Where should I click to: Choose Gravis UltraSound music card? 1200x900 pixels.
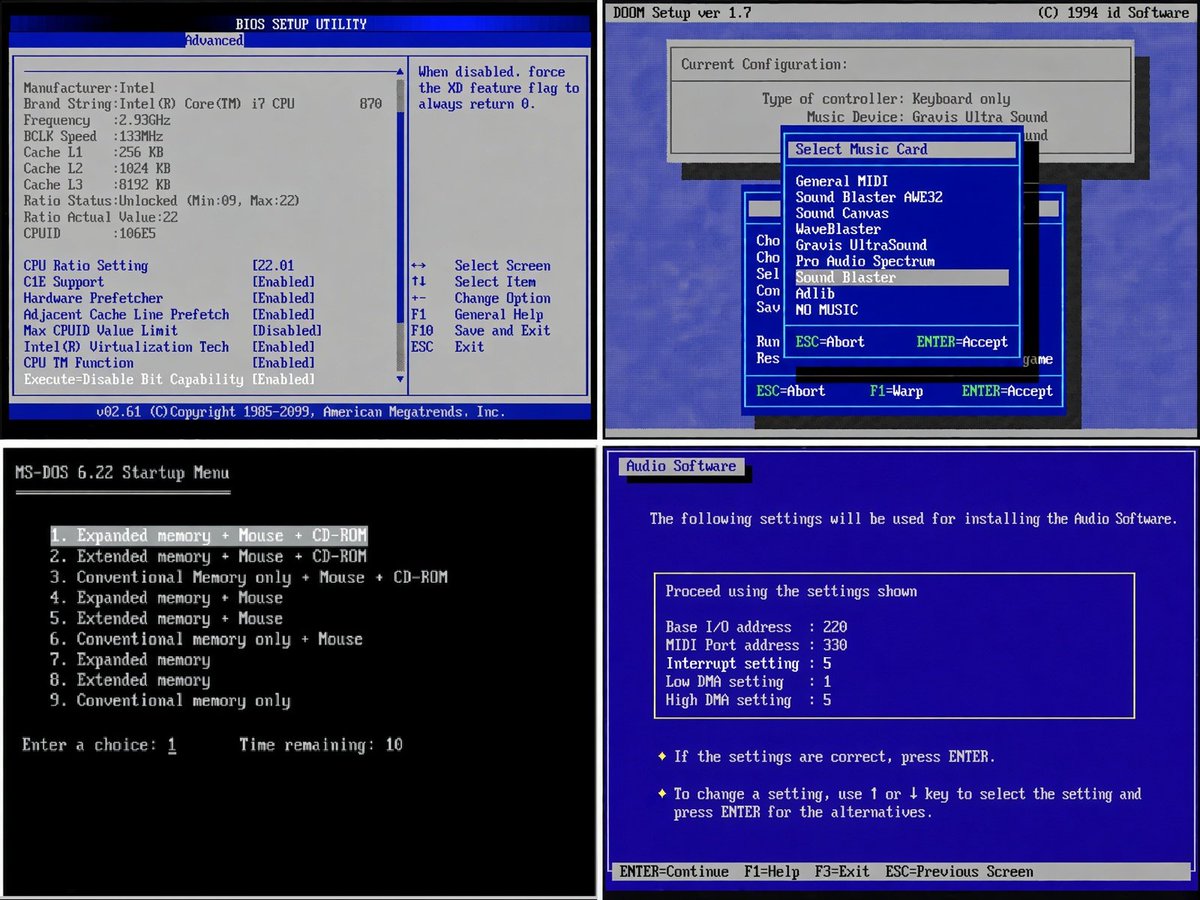[x=861, y=245]
